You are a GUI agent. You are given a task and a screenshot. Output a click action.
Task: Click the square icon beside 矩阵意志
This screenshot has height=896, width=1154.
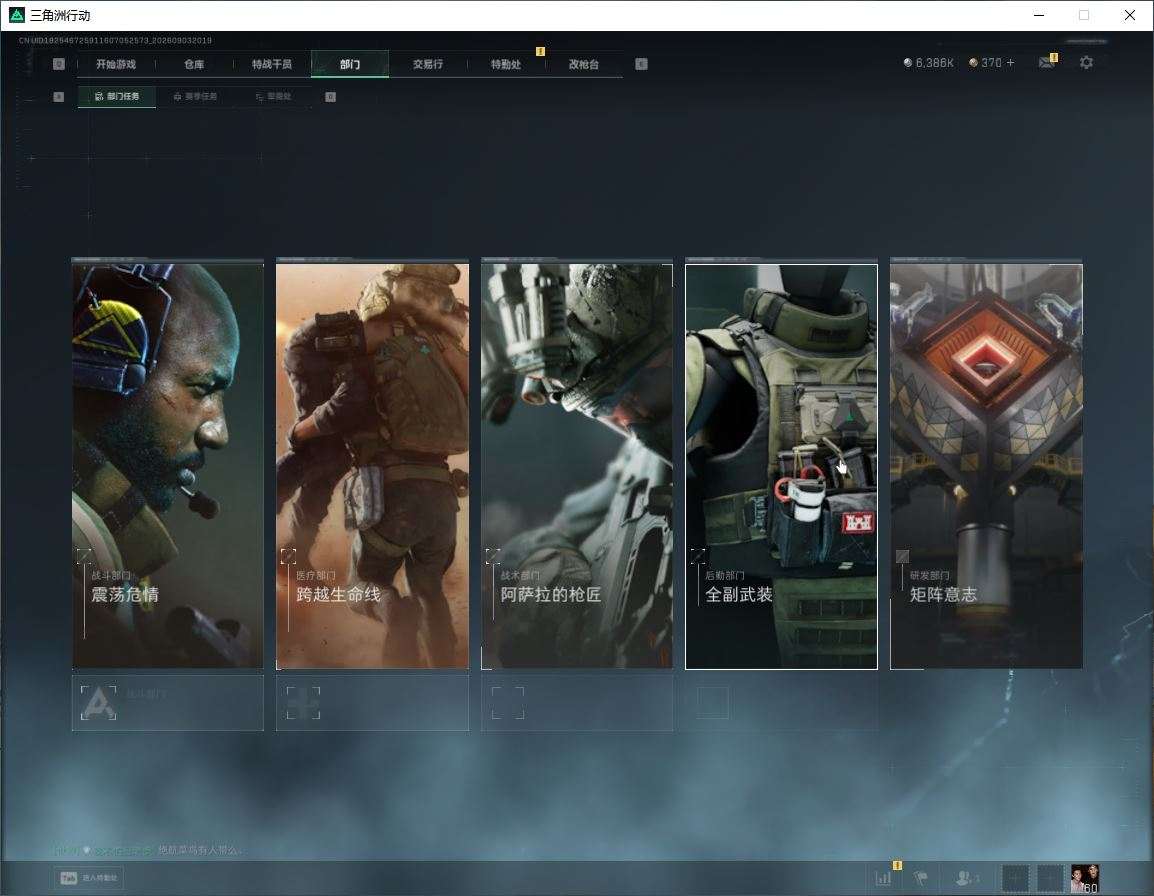(902, 556)
